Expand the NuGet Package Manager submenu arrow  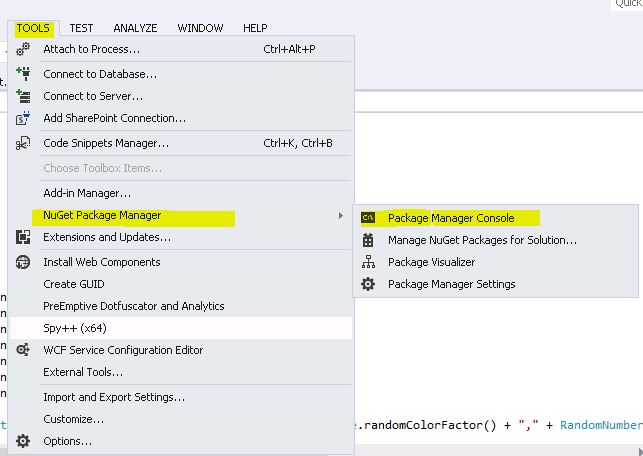(341, 216)
